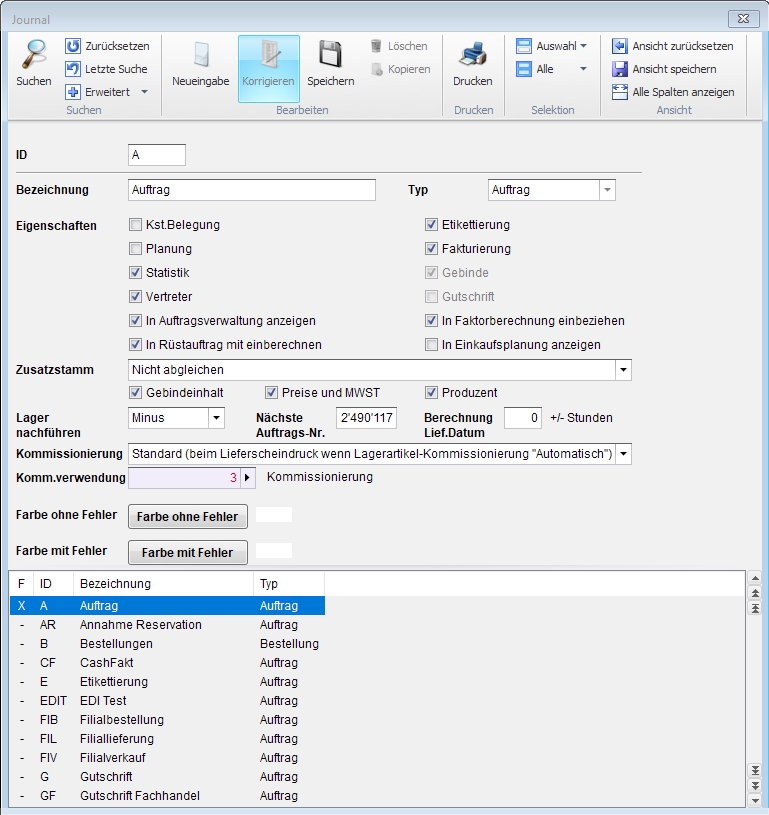The height and width of the screenshot is (815, 769).
Task: Click the Berechnung Lief.Datum hours field
Action: 523,418
